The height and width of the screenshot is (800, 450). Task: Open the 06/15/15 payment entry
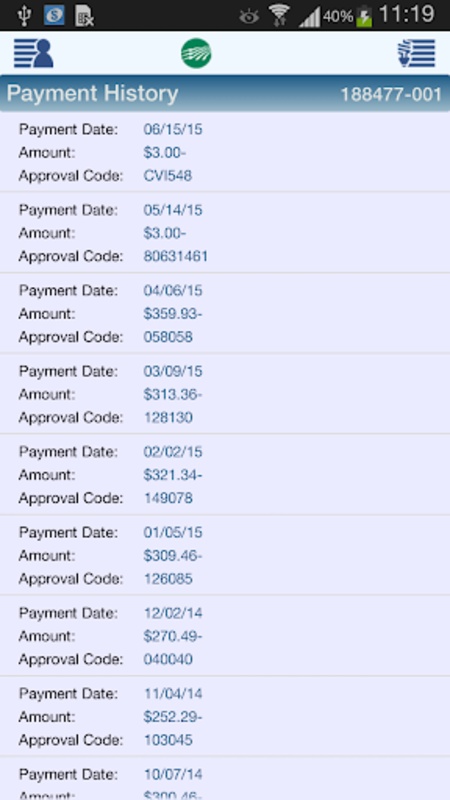[225, 152]
